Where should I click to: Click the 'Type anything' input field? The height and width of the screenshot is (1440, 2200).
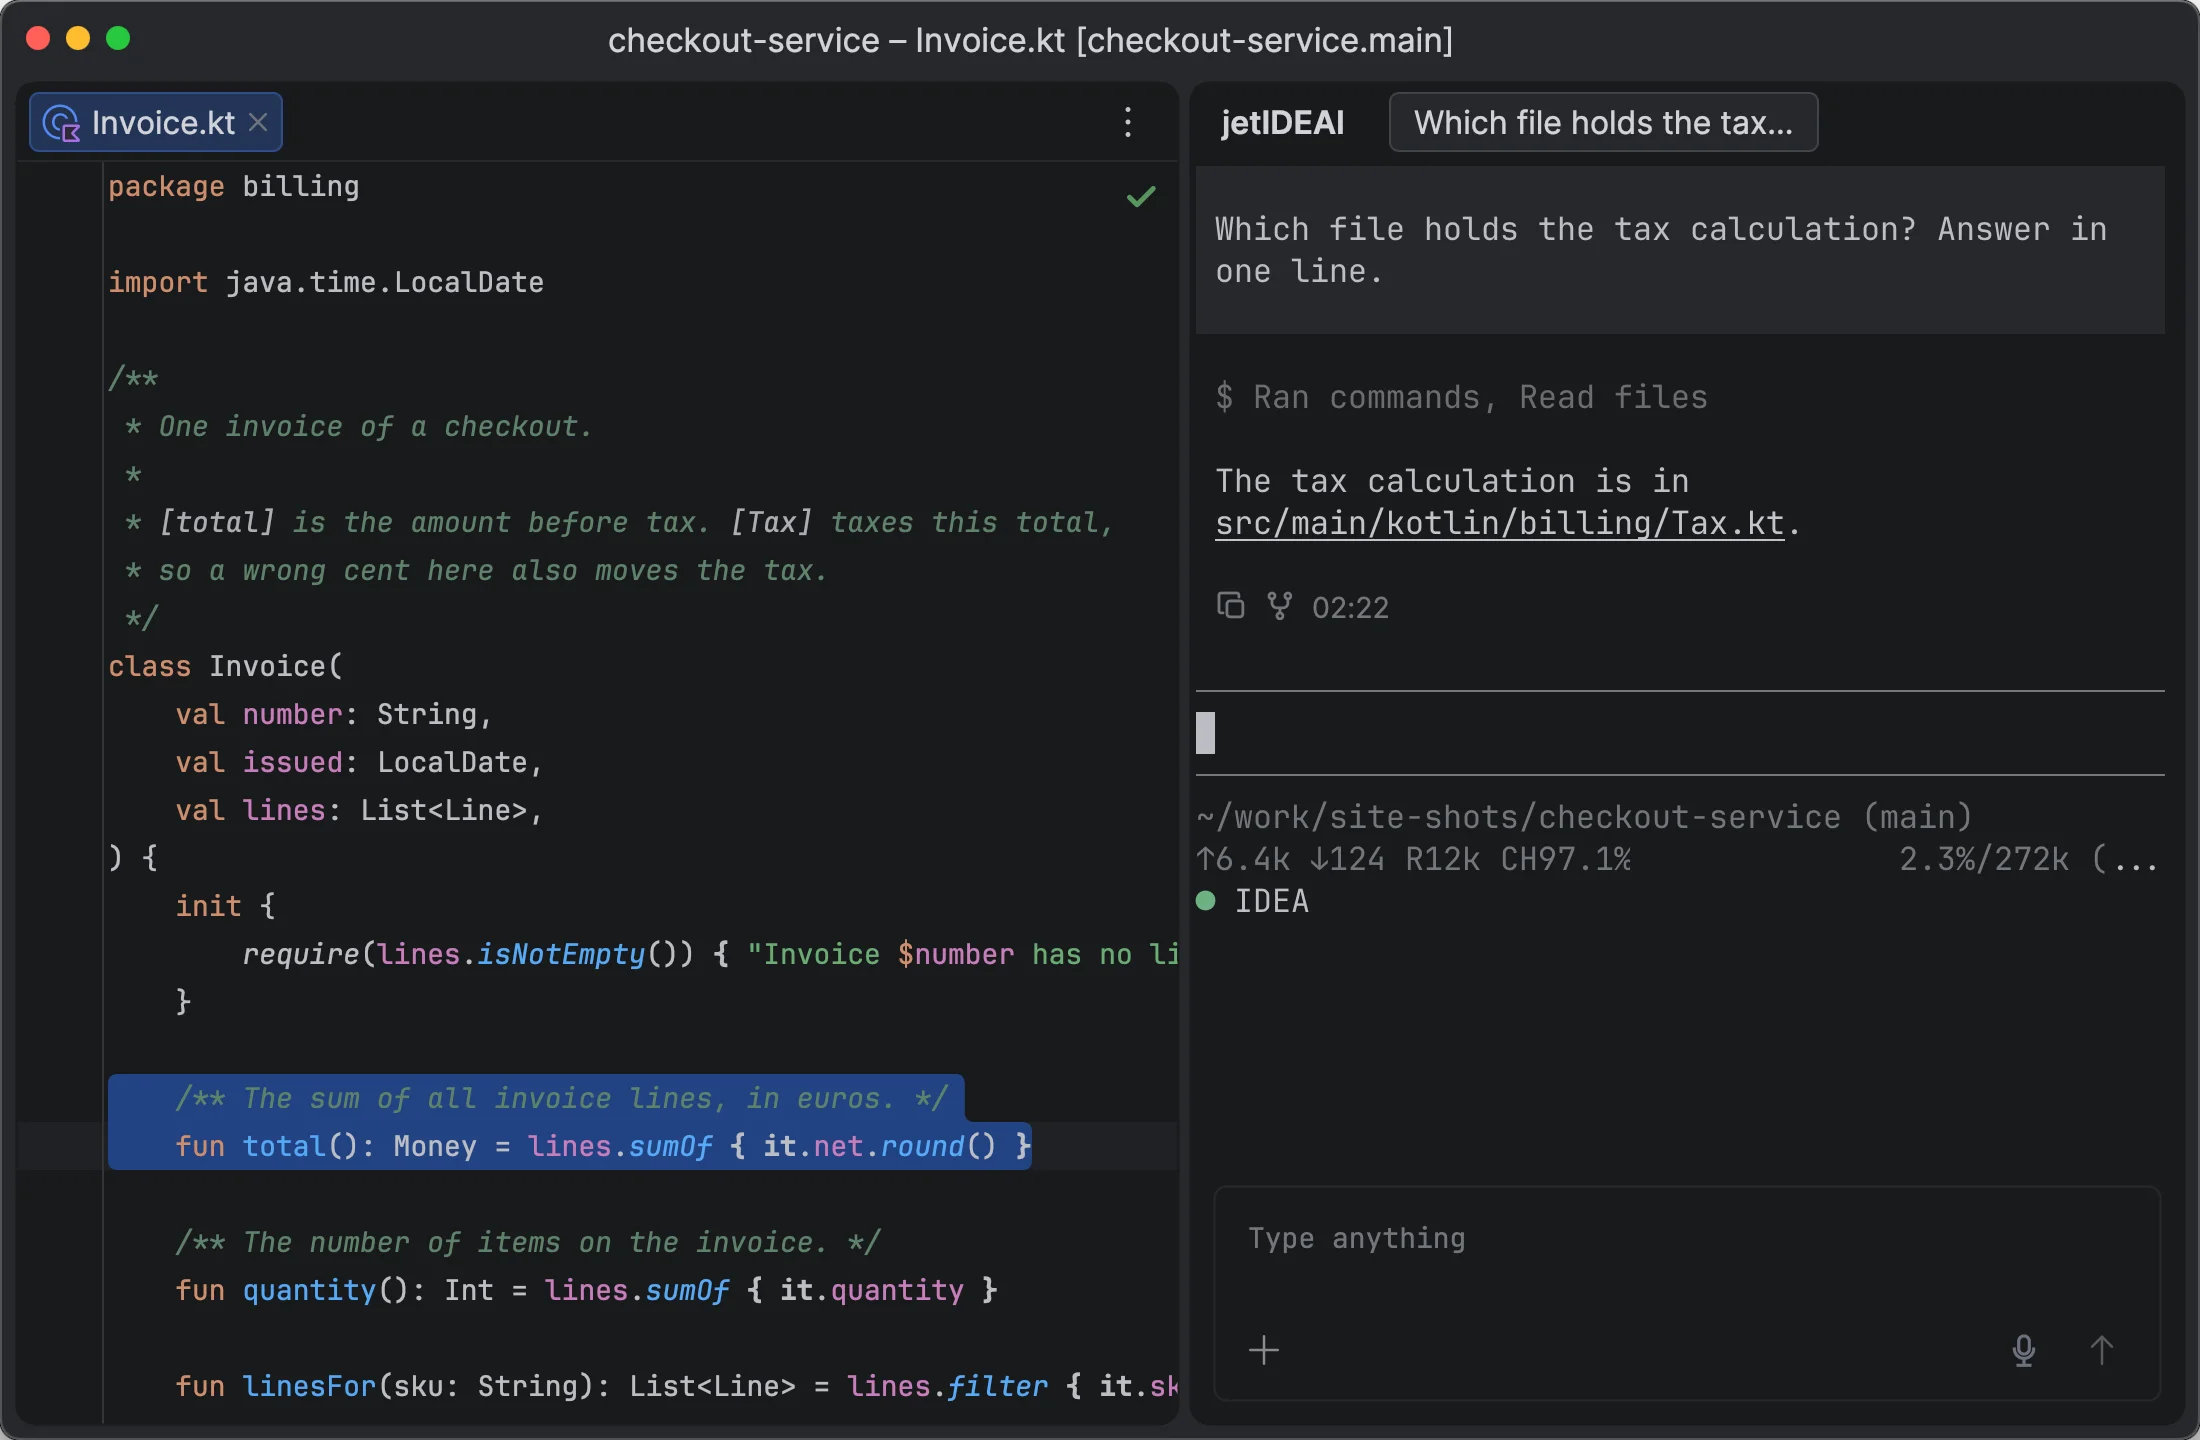pos(1686,1239)
